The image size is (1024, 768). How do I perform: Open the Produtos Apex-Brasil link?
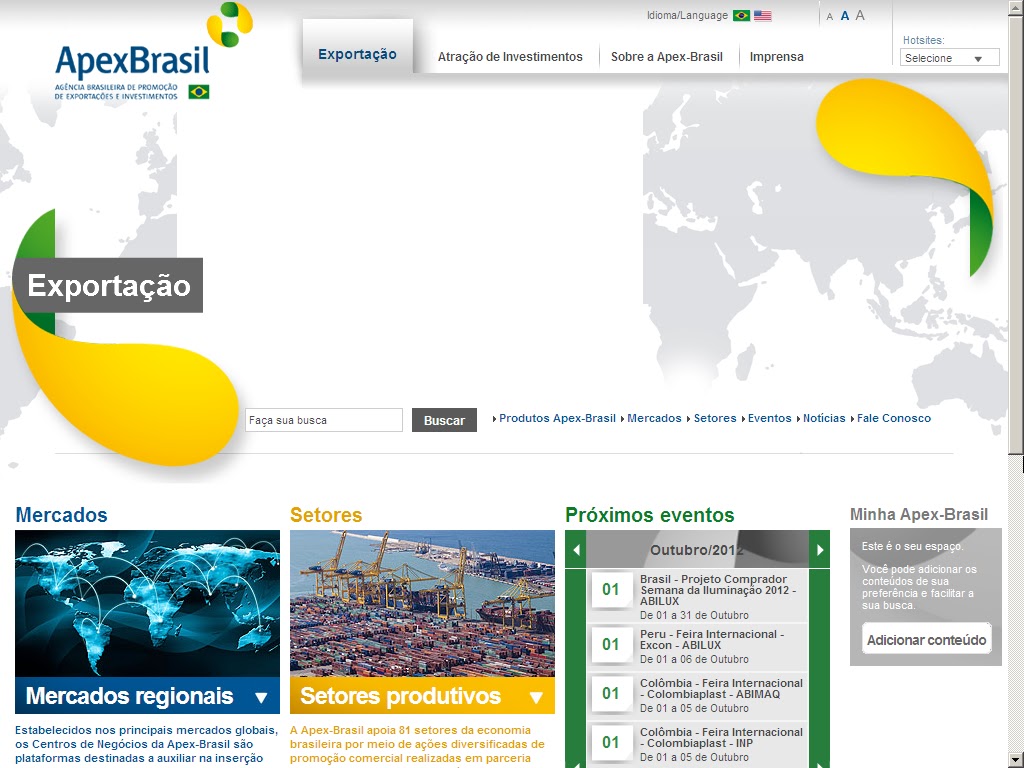pos(557,418)
